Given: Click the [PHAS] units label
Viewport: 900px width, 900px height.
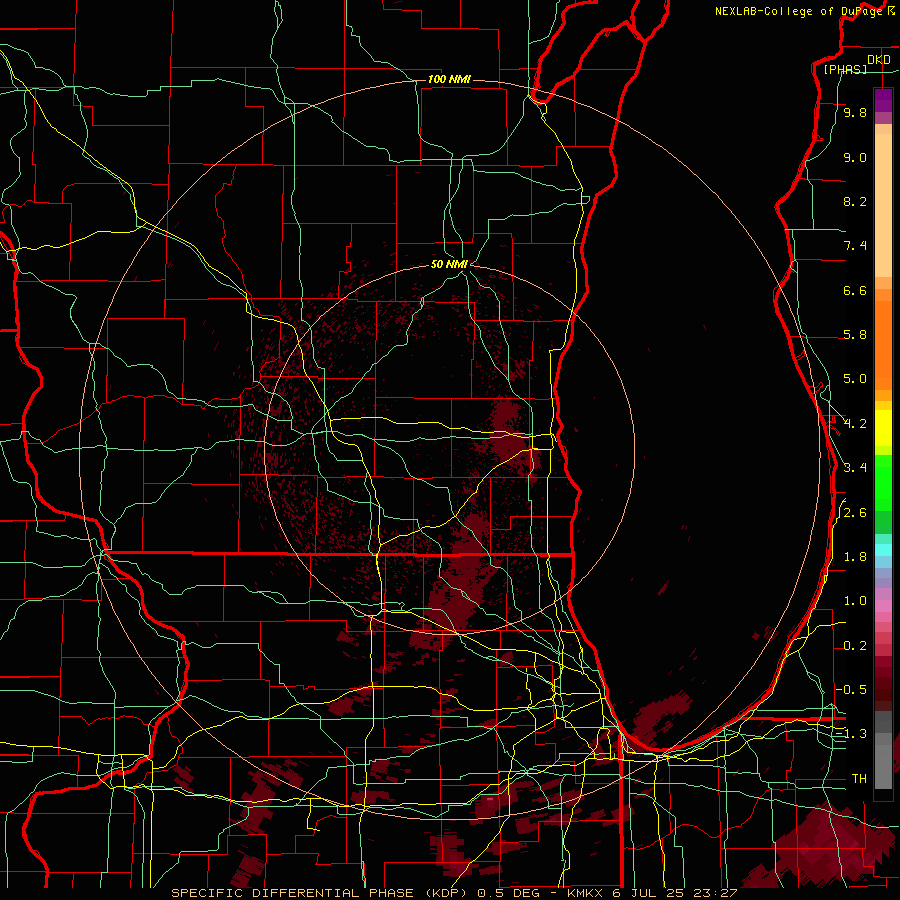Looking at the screenshot, I should pos(845,70).
